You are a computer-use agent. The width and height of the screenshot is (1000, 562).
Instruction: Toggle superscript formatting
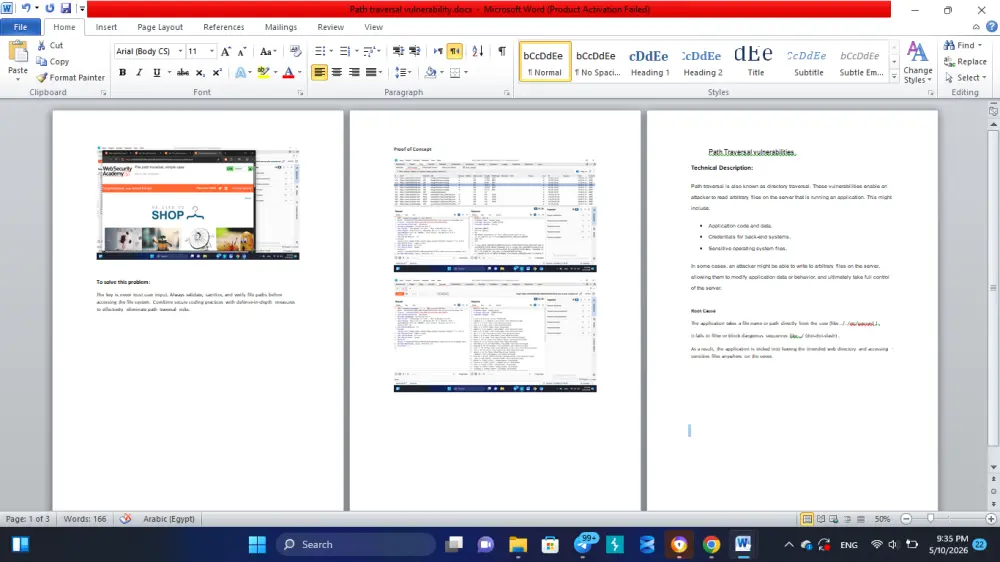point(217,73)
